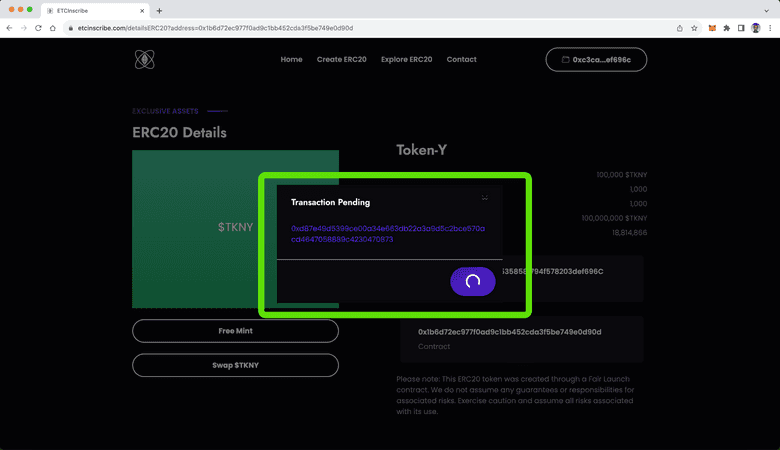Open Explore ERC20 in navigation
The width and height of the screenshot is (780, 450).
click(x=406, y=60)
